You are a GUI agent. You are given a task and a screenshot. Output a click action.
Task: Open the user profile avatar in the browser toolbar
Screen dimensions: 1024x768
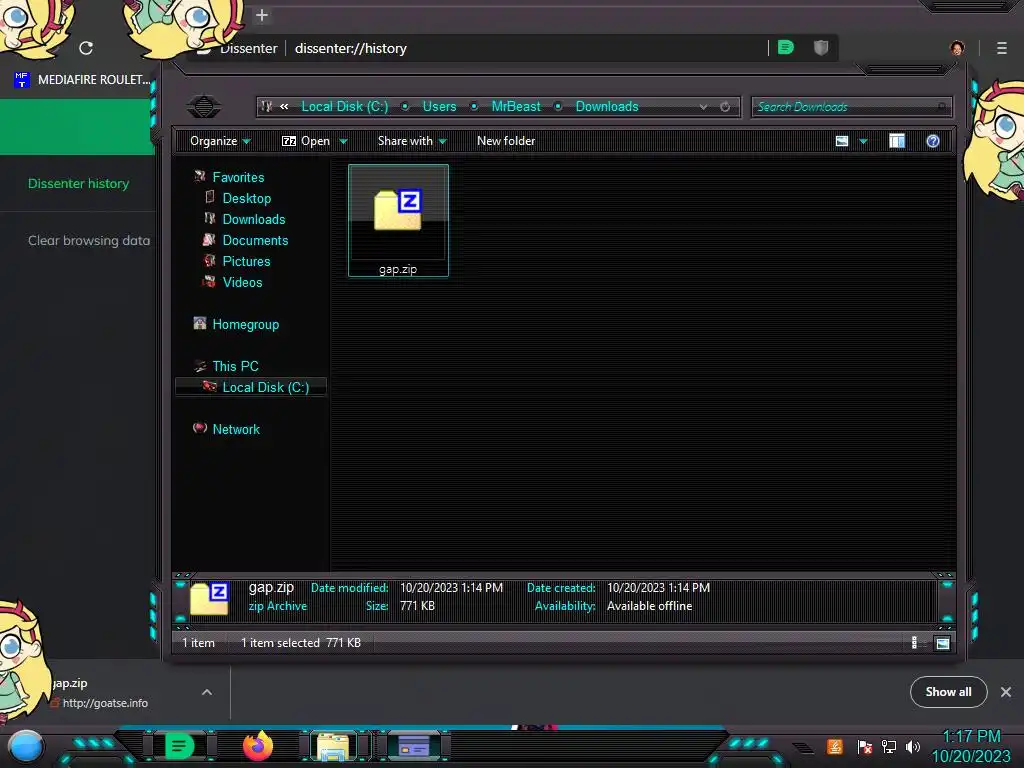click(x=957, y=48)
